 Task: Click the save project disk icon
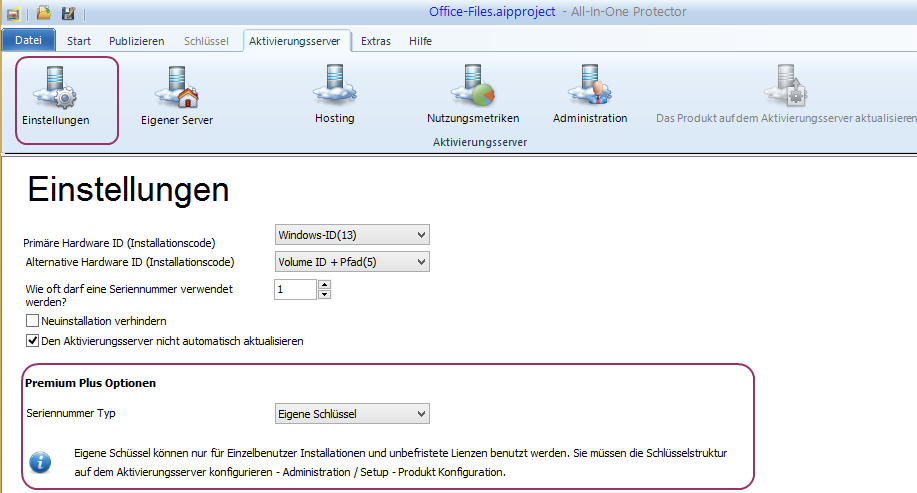(68, 13)
